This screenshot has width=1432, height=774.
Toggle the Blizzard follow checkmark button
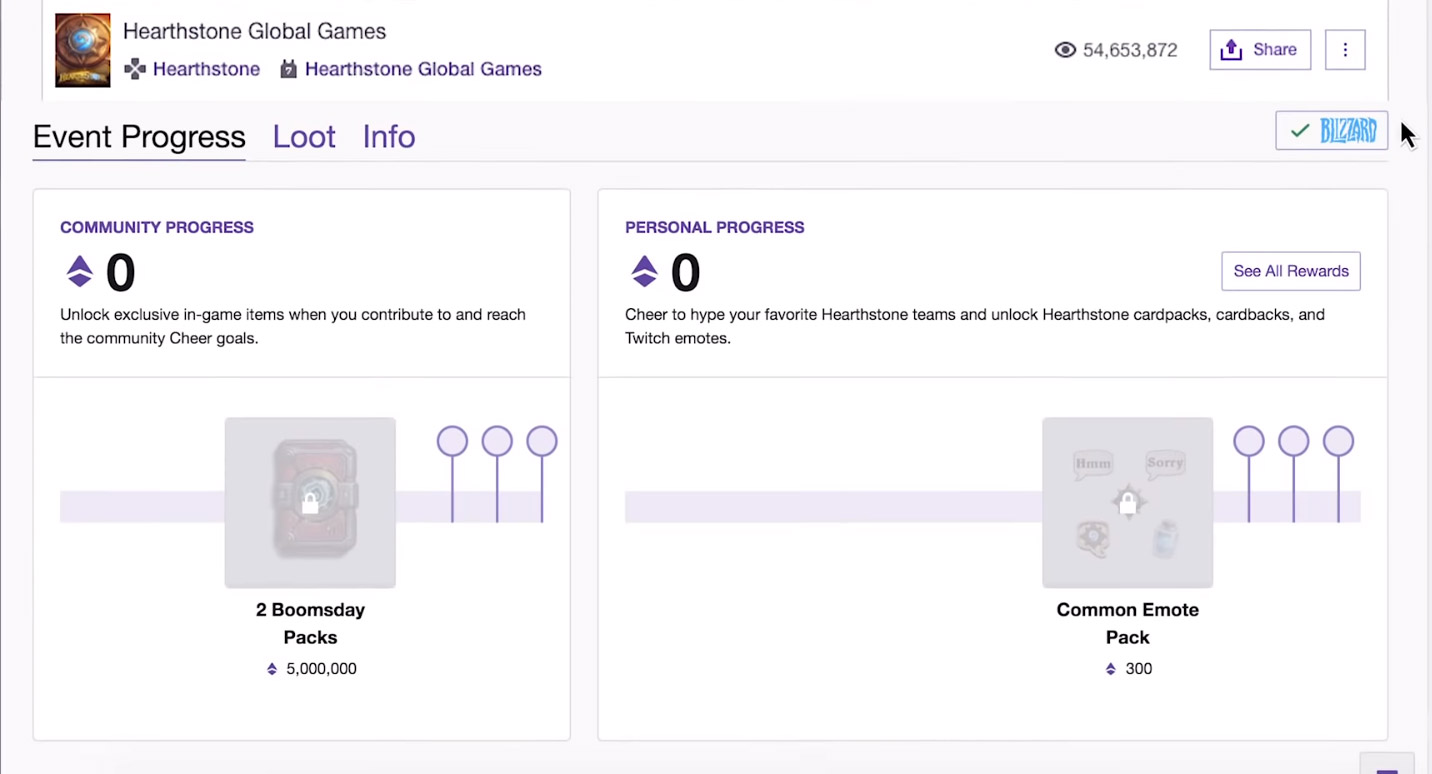[1331, 131]
